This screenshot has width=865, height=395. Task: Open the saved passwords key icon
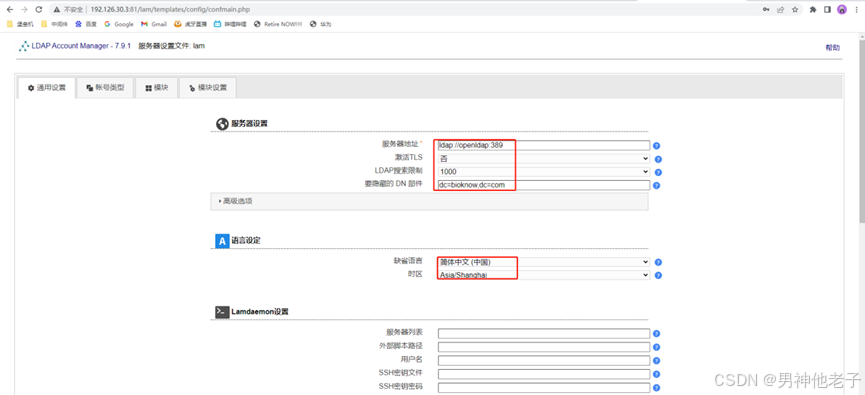click(x=766, y=9)
